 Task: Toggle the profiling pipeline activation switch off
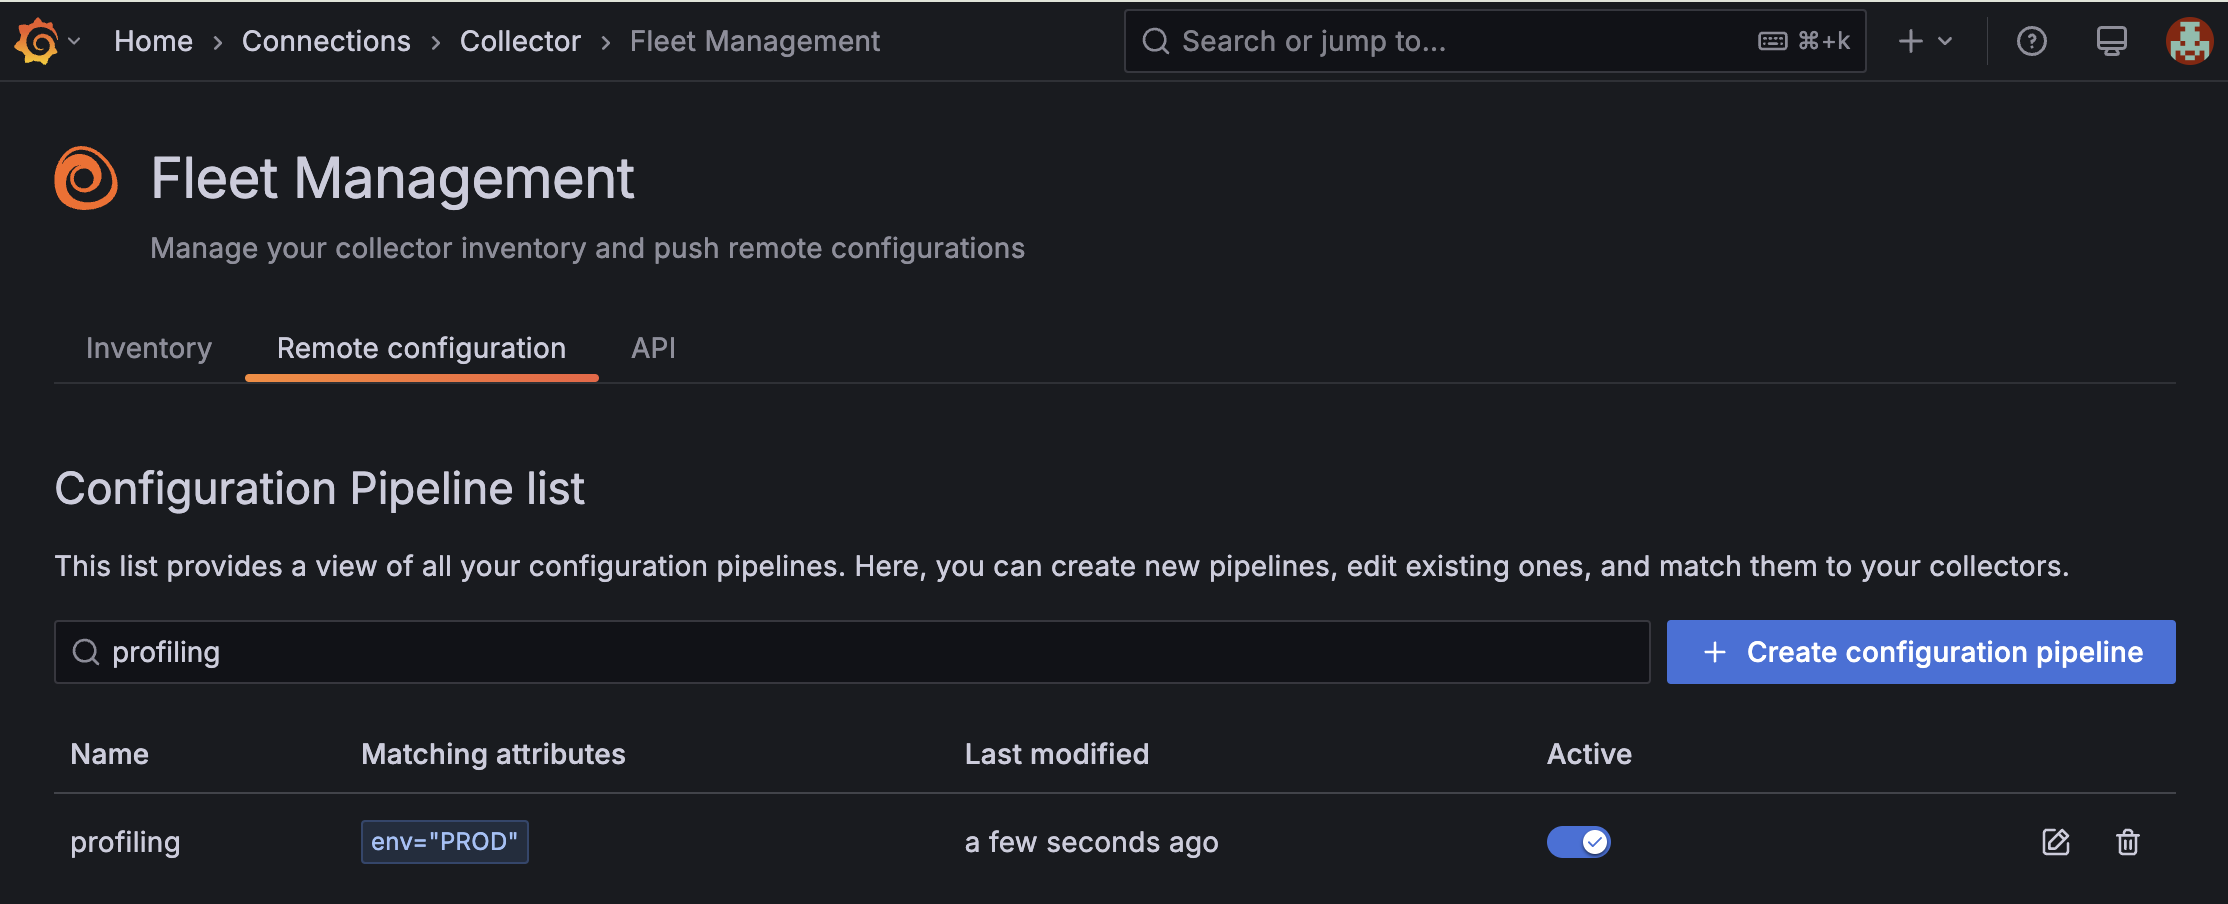pos(1578,841)
